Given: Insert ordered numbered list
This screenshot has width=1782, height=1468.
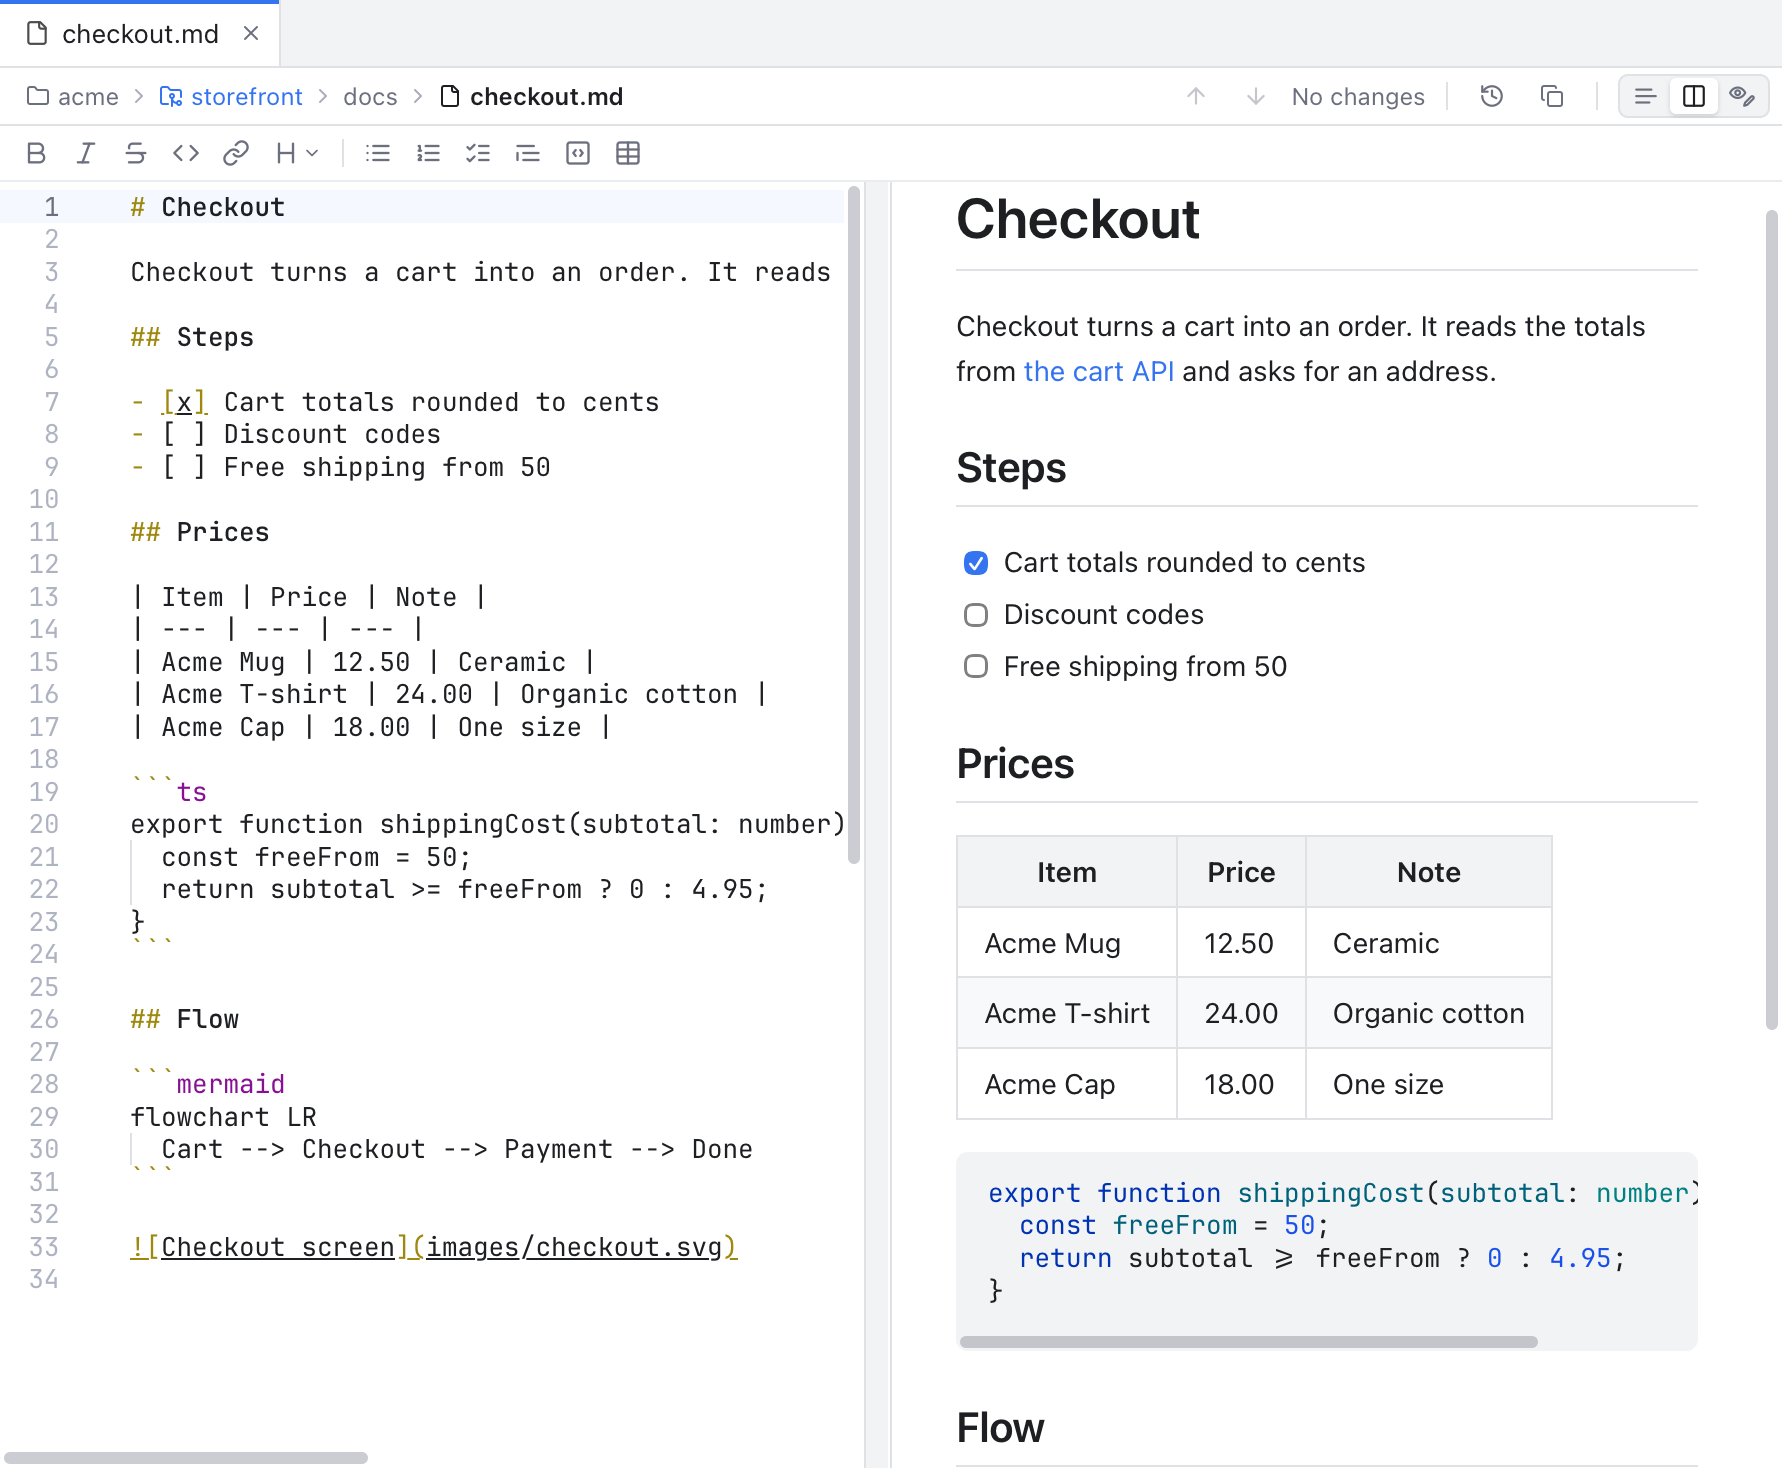Looking at the screenshot, I should [x=428, y=153].
